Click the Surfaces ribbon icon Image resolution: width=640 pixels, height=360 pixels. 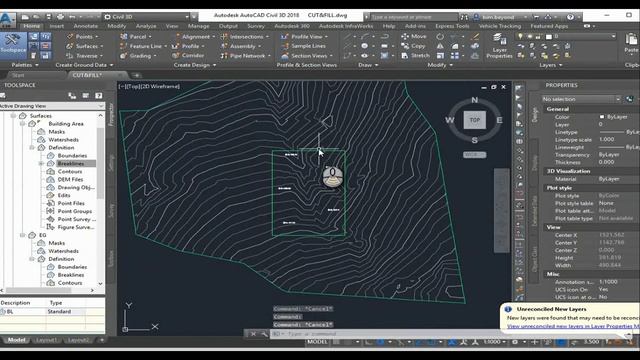[x=70, y=46]
